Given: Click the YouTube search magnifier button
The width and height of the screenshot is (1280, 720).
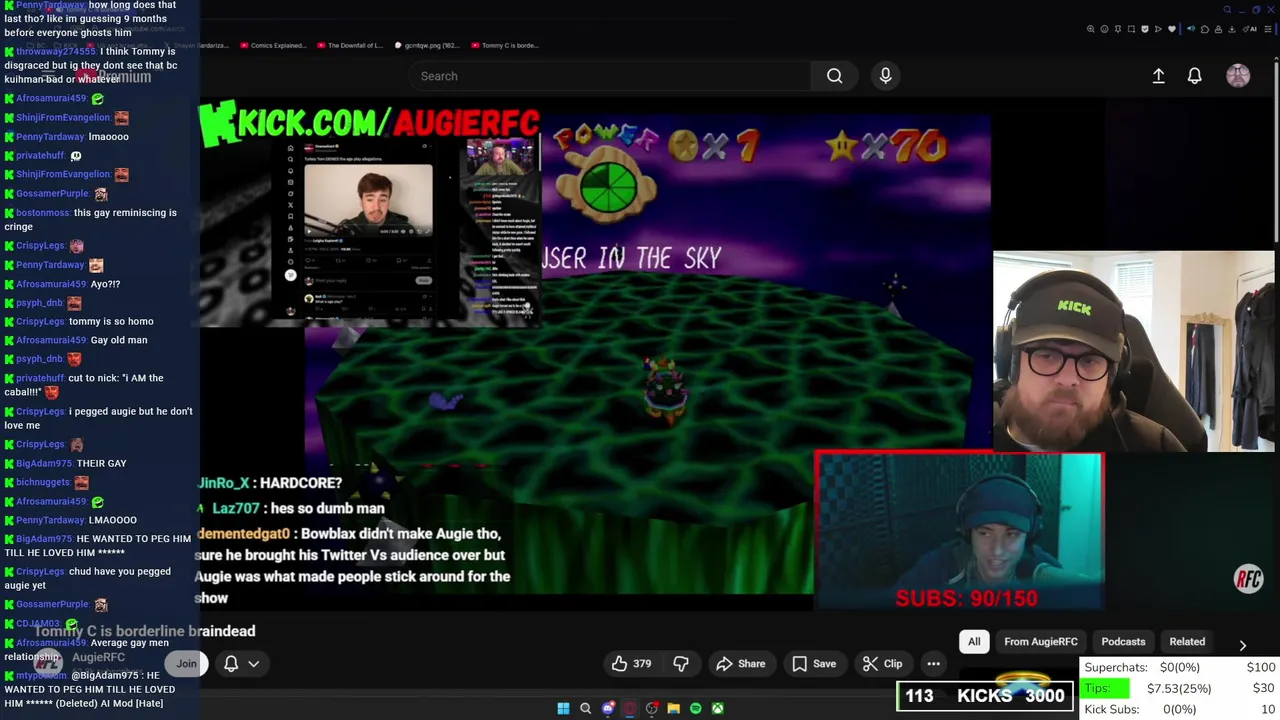Looking at the screenshot, I should (x=834, y=76).
